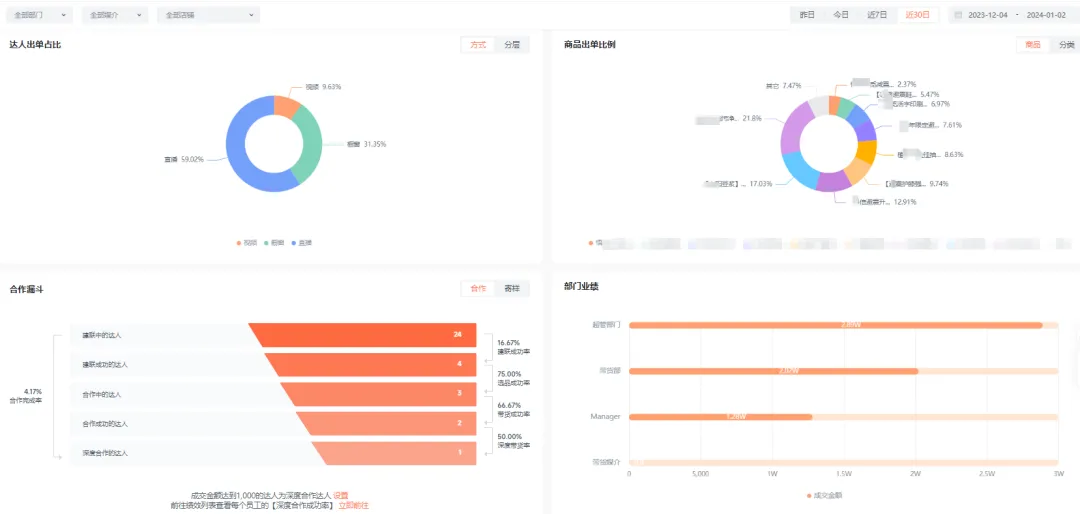Open the 全部店铺 dropdown

click(209, 15)
